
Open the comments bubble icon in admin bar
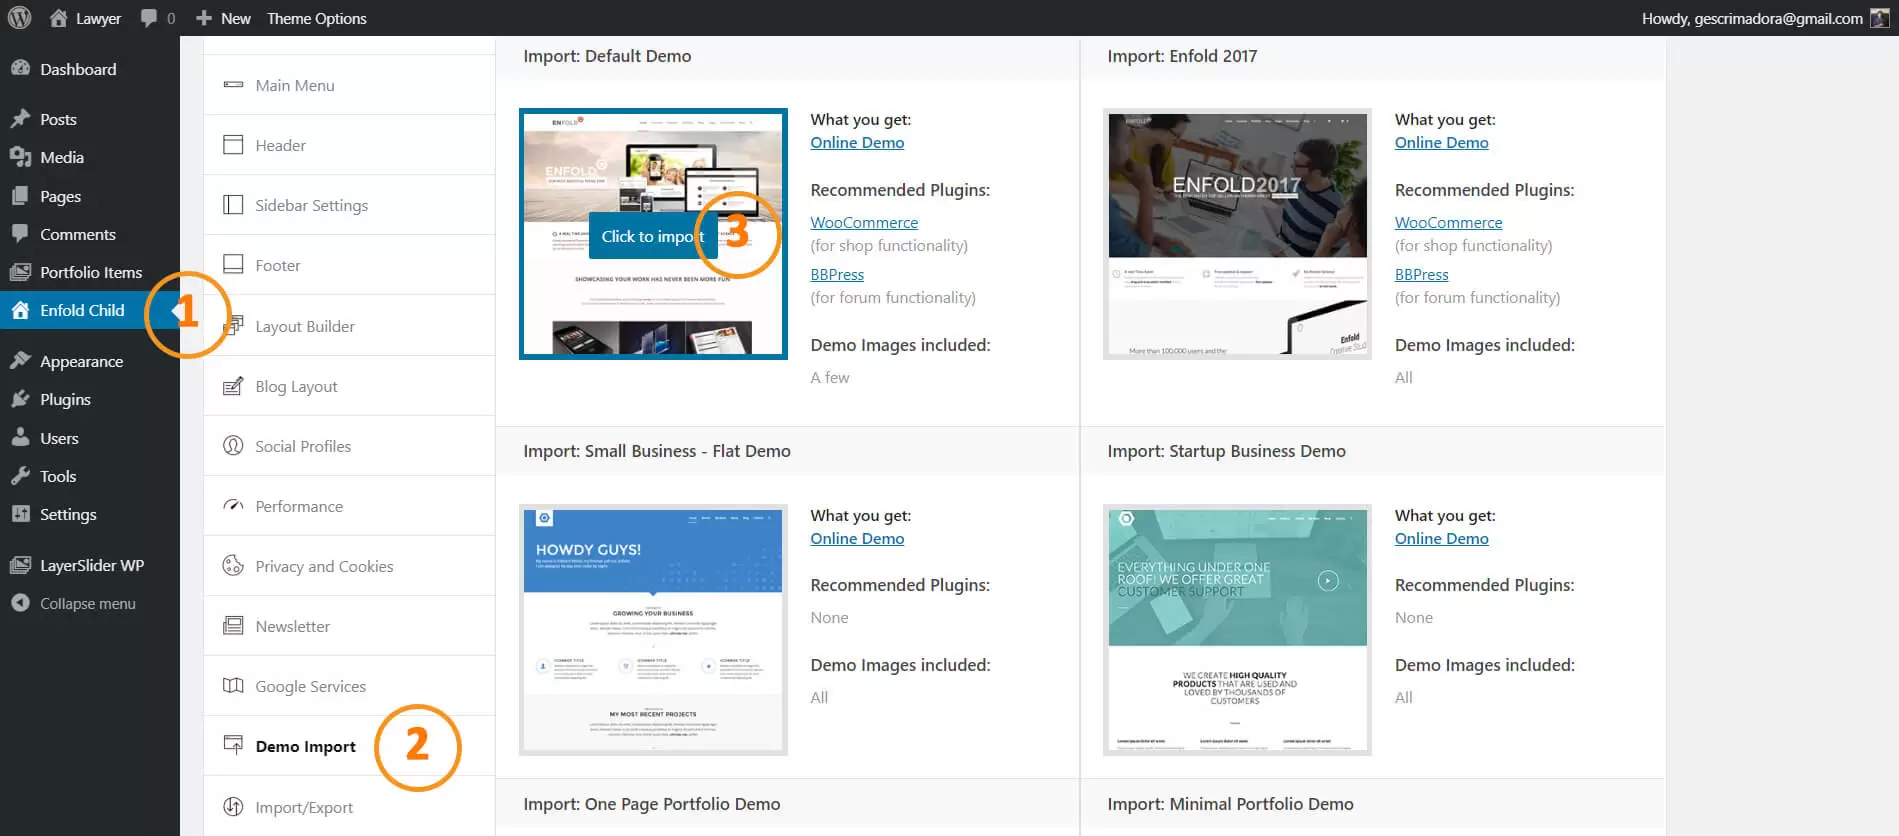point(149,18)
